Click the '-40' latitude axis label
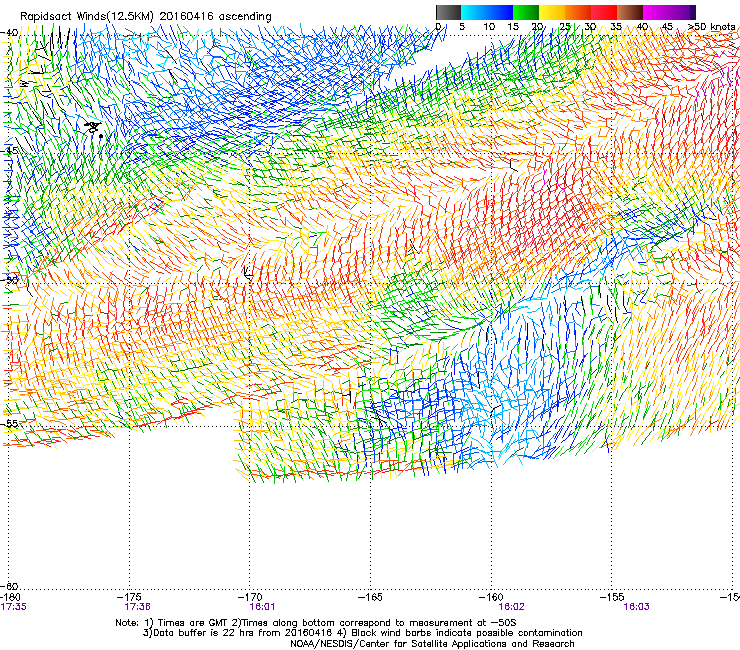Viewport: 740px width, 650px height. (x=9, y=33)
